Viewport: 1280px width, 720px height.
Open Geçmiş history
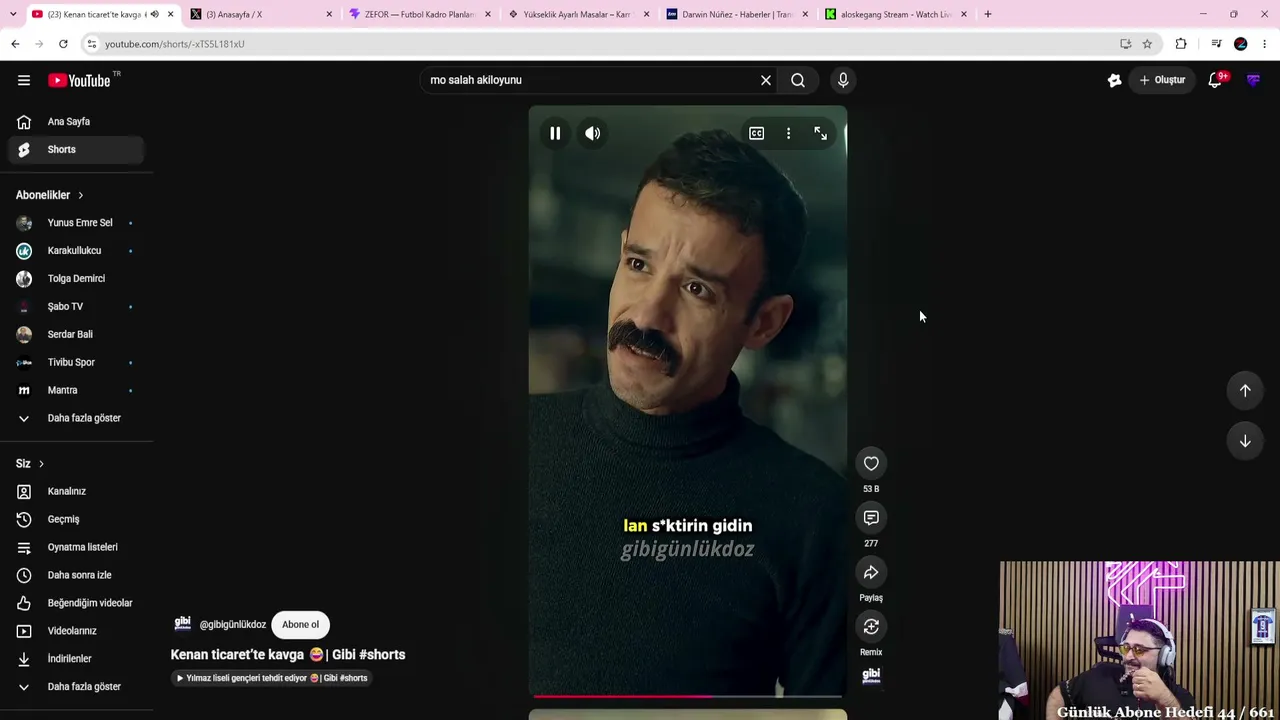click(76, 520)
